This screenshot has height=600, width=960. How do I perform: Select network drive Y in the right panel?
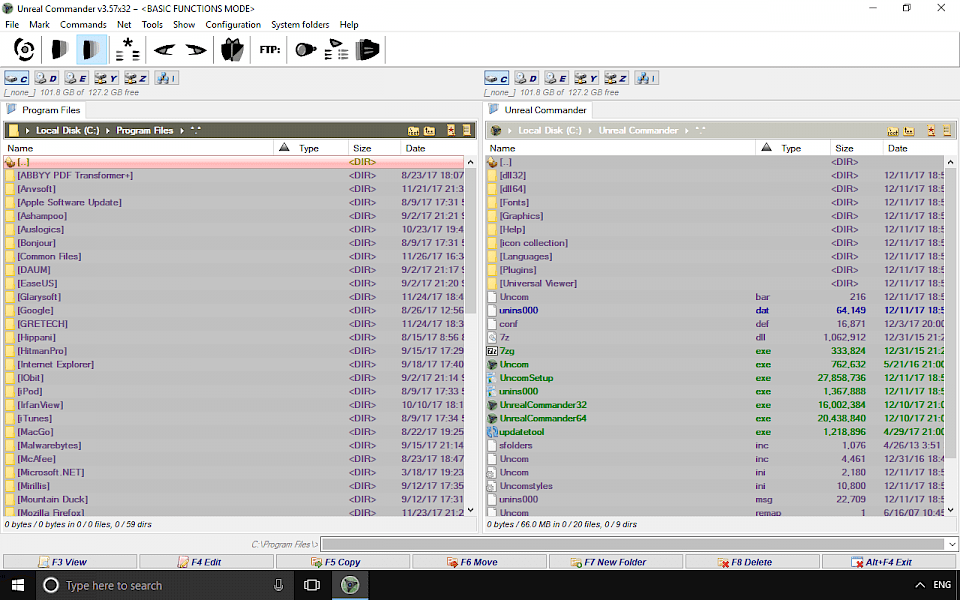click(587, 78)
